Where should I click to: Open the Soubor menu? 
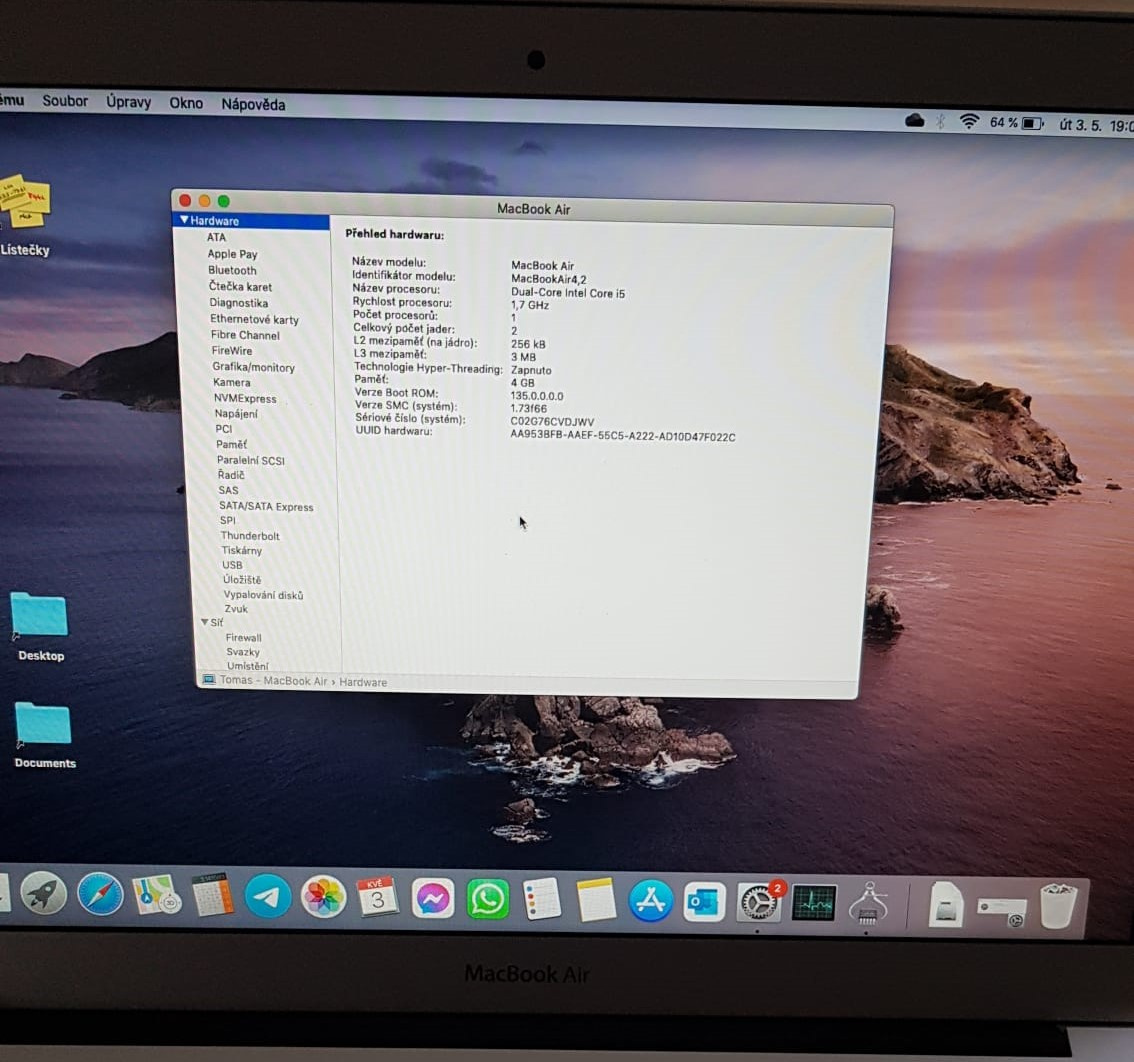click(x=65, y=101)
